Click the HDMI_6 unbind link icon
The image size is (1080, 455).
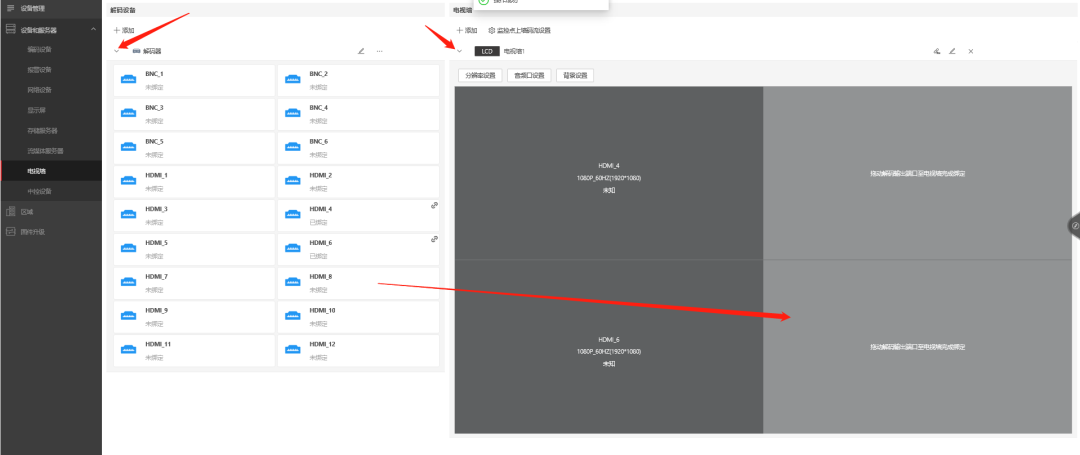click(435, 239)
